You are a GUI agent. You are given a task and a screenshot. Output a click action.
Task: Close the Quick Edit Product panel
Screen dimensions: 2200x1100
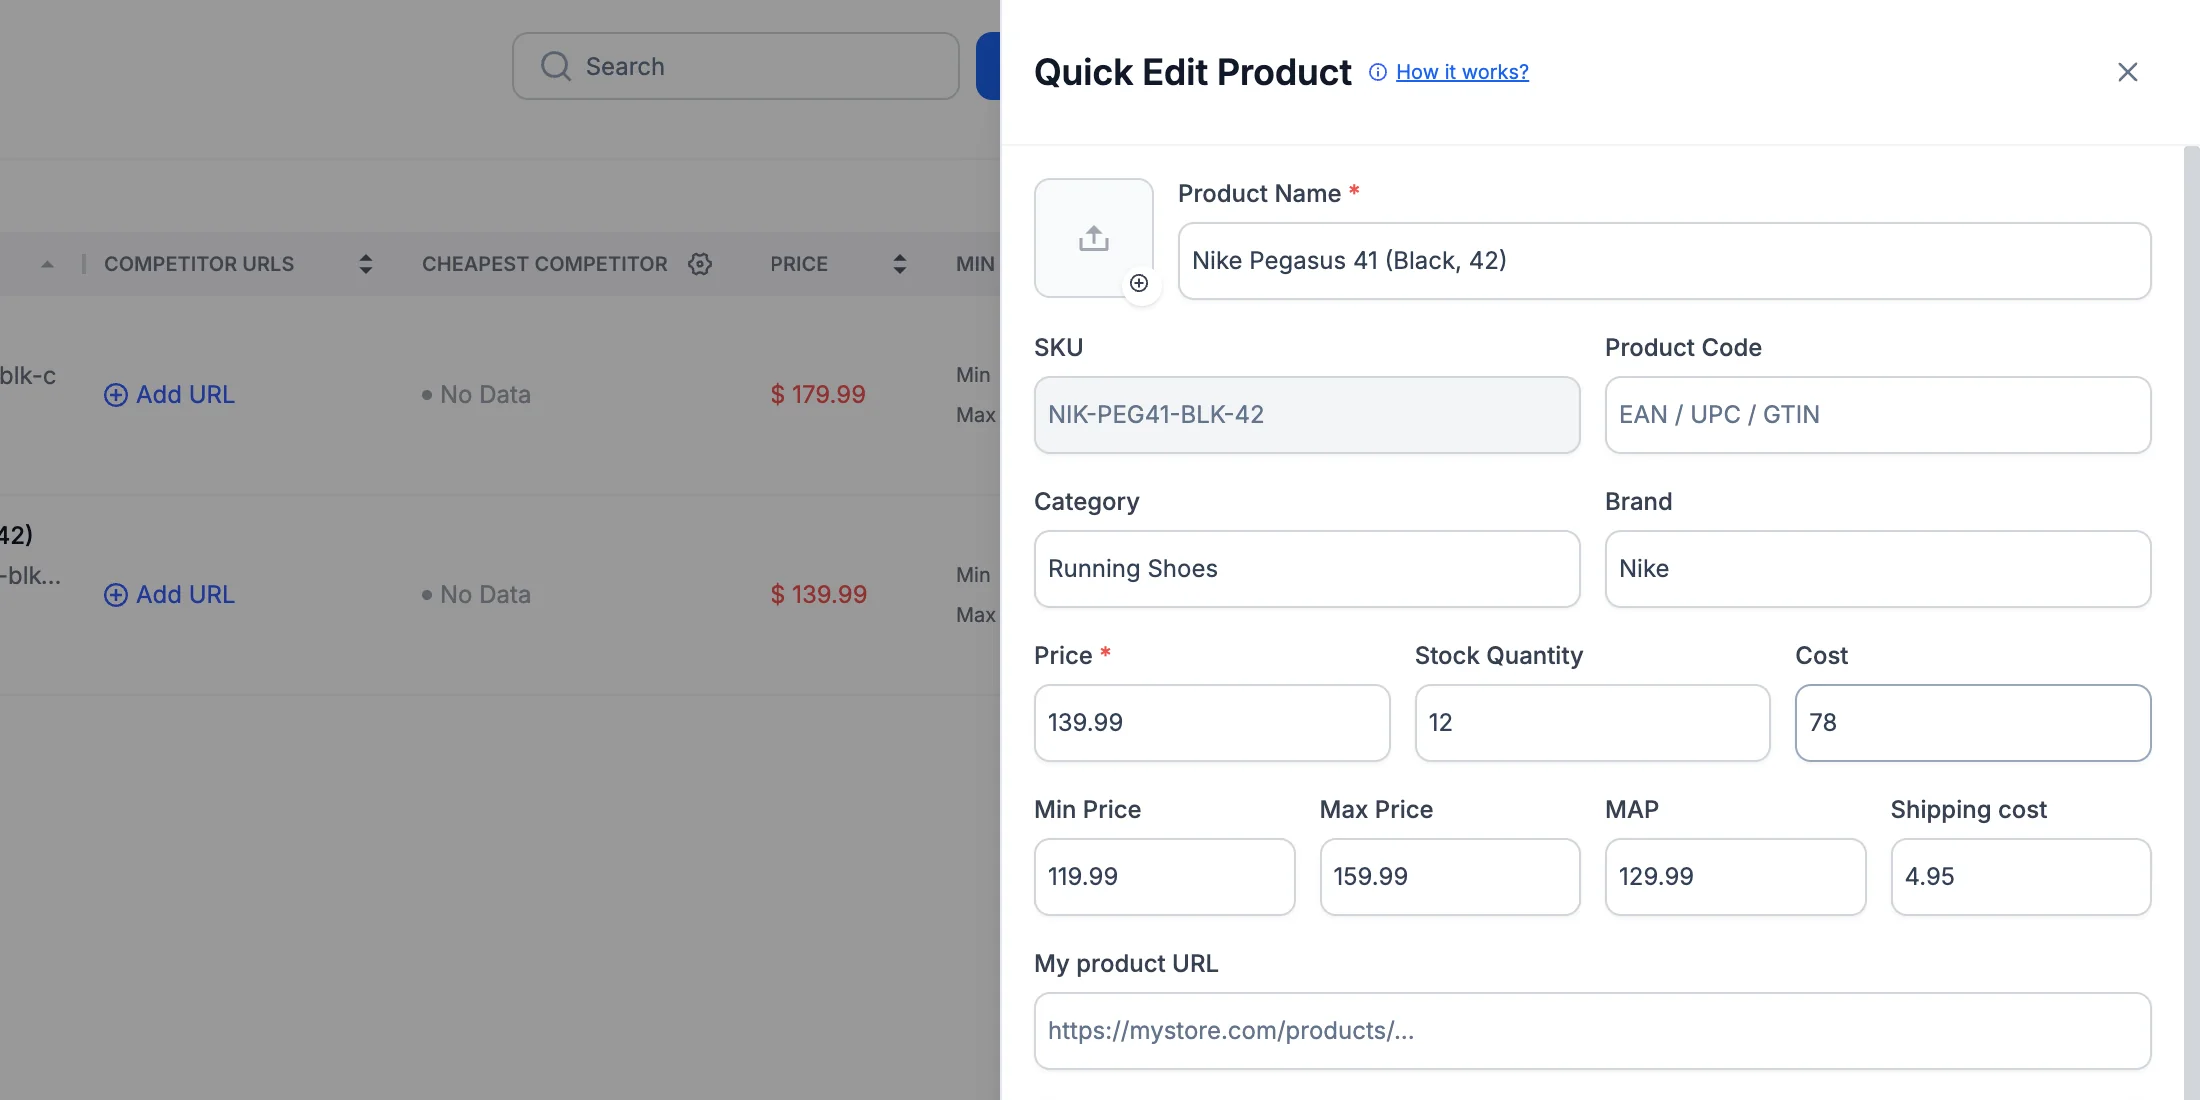click(x=2127, y=72)
